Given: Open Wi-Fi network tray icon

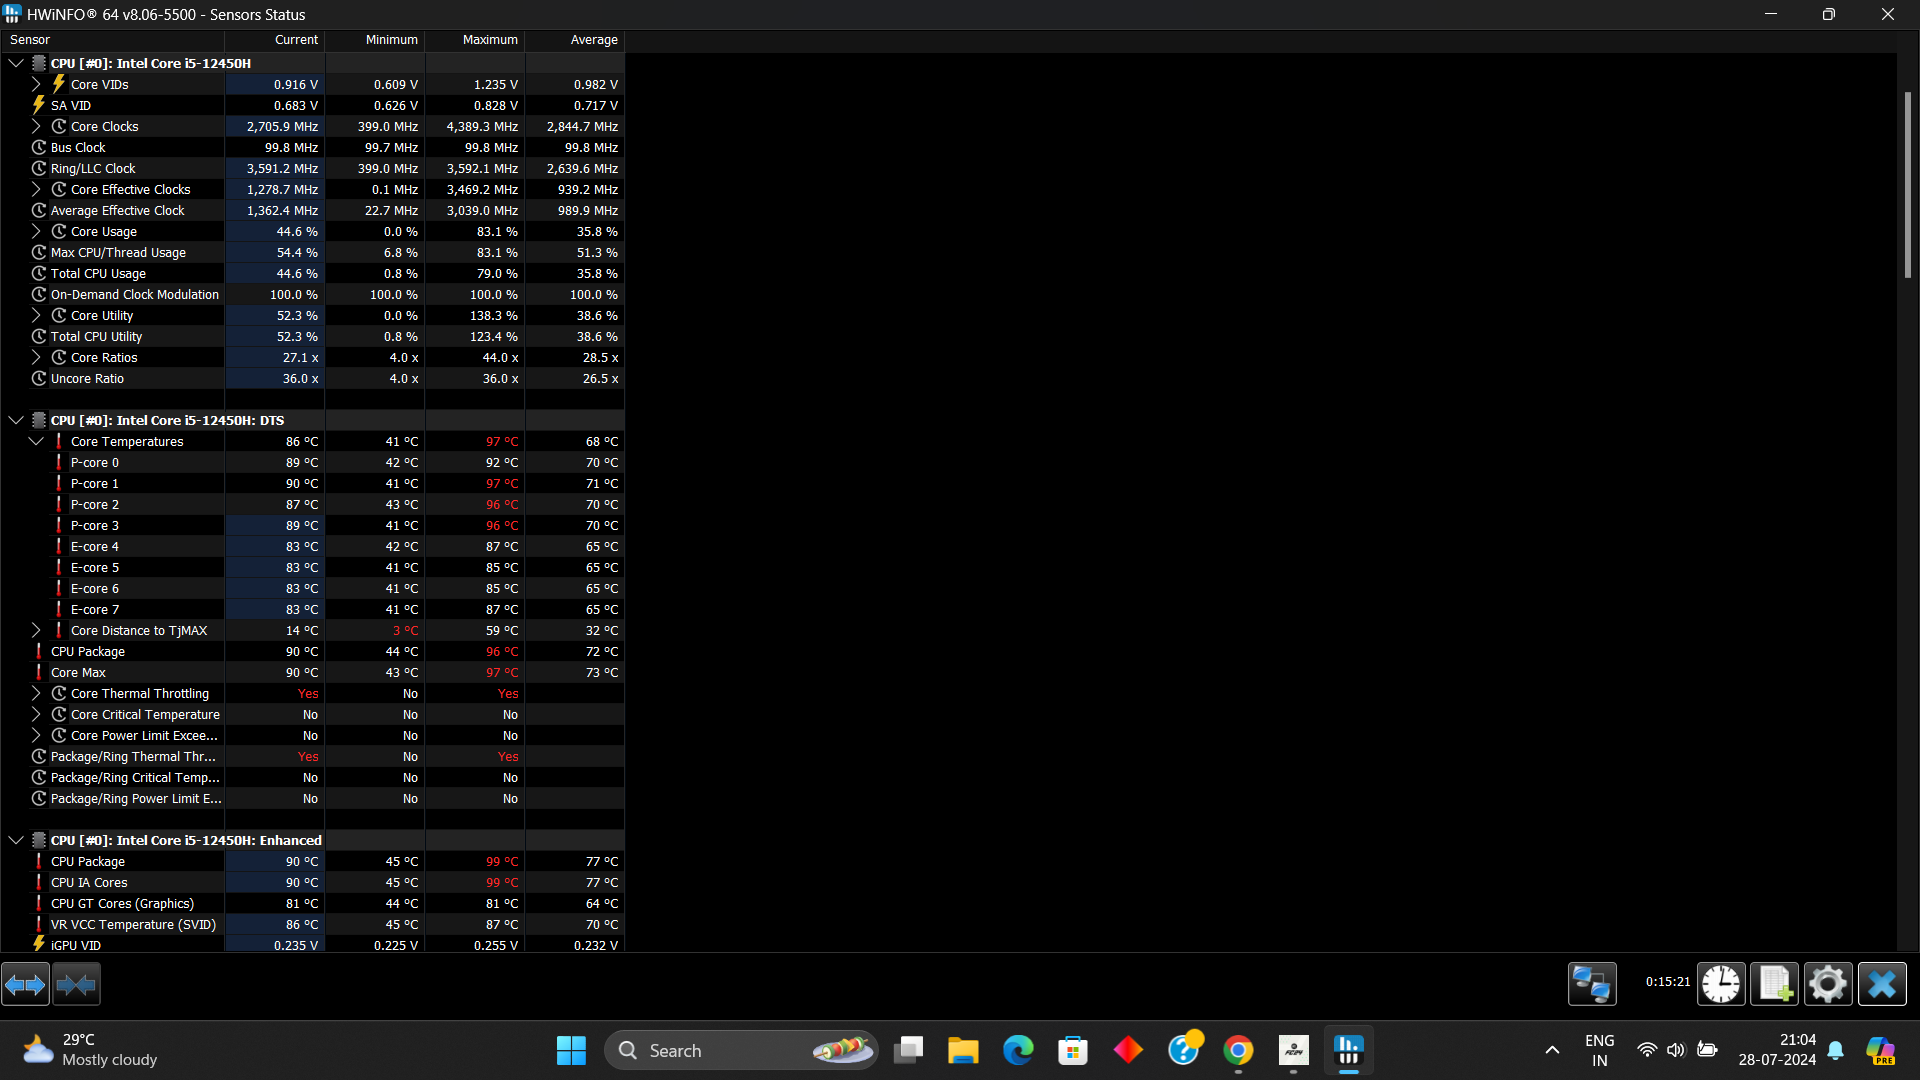Looking at the screenshot, I should pyautogui.click(x=1646, y=1050).
